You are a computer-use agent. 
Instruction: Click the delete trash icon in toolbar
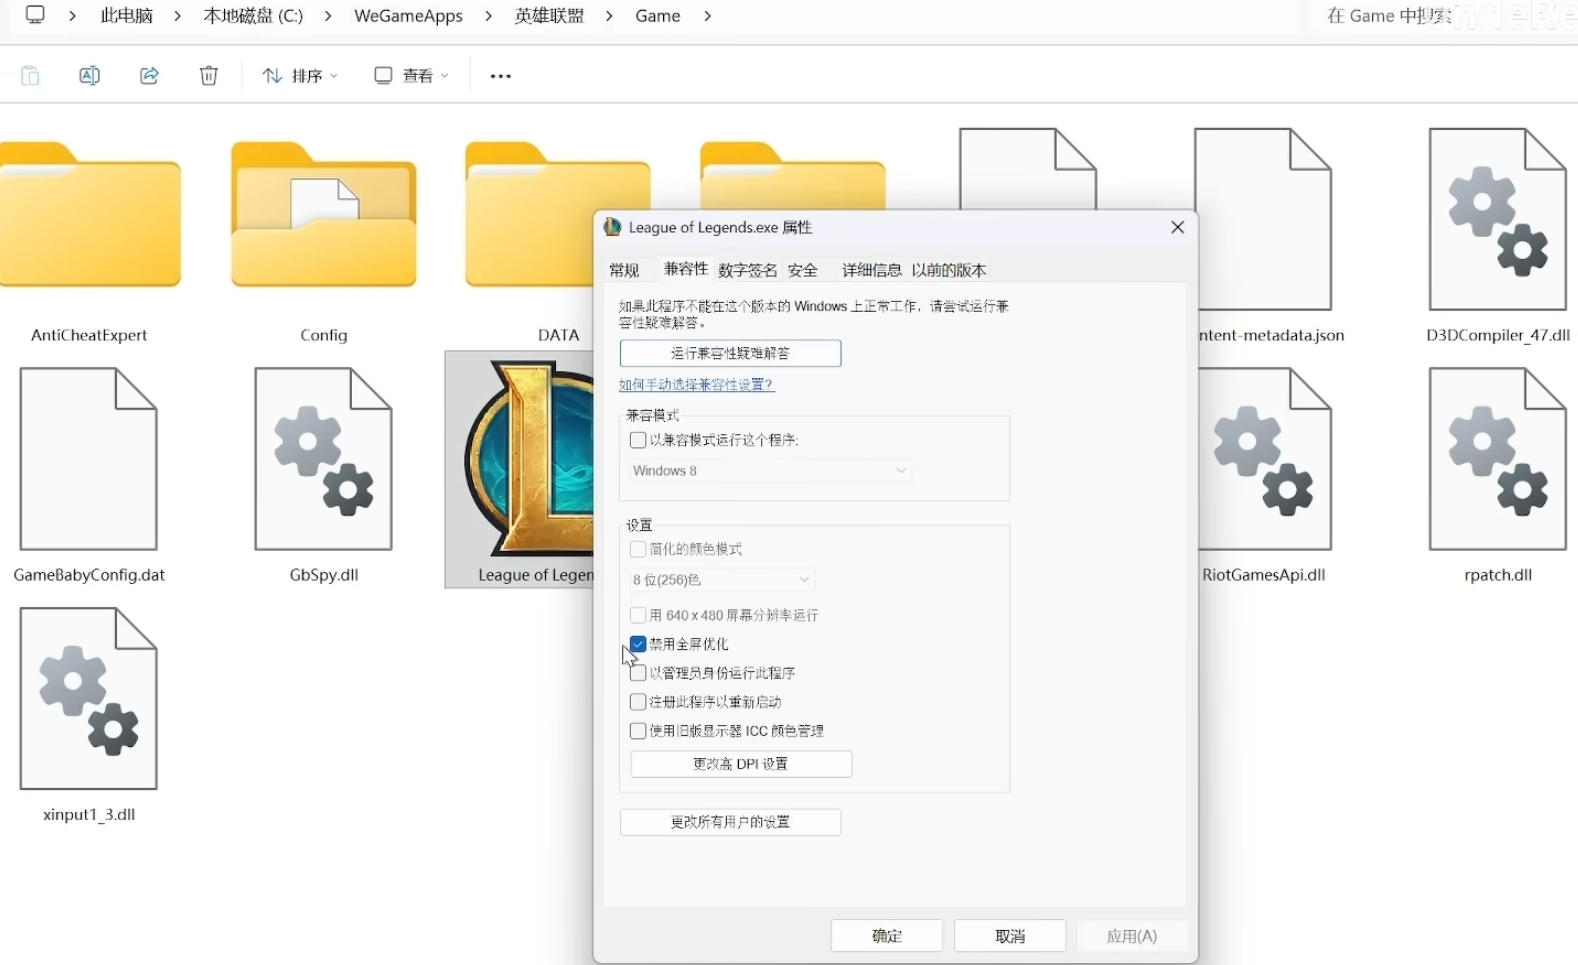pyautogui.click(x=209, y=76)
